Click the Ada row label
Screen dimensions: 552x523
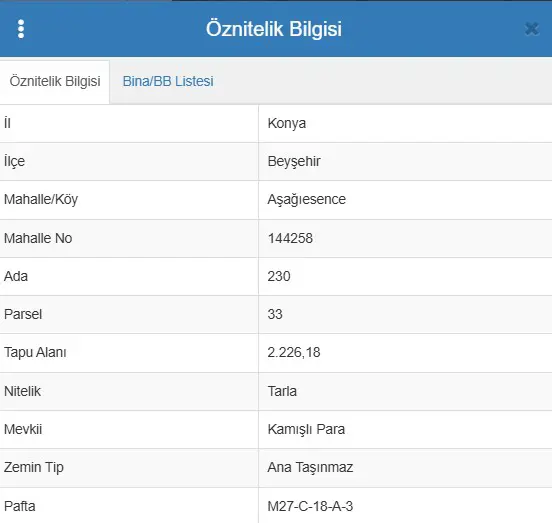pyautogui.click(x=16, y=276)
